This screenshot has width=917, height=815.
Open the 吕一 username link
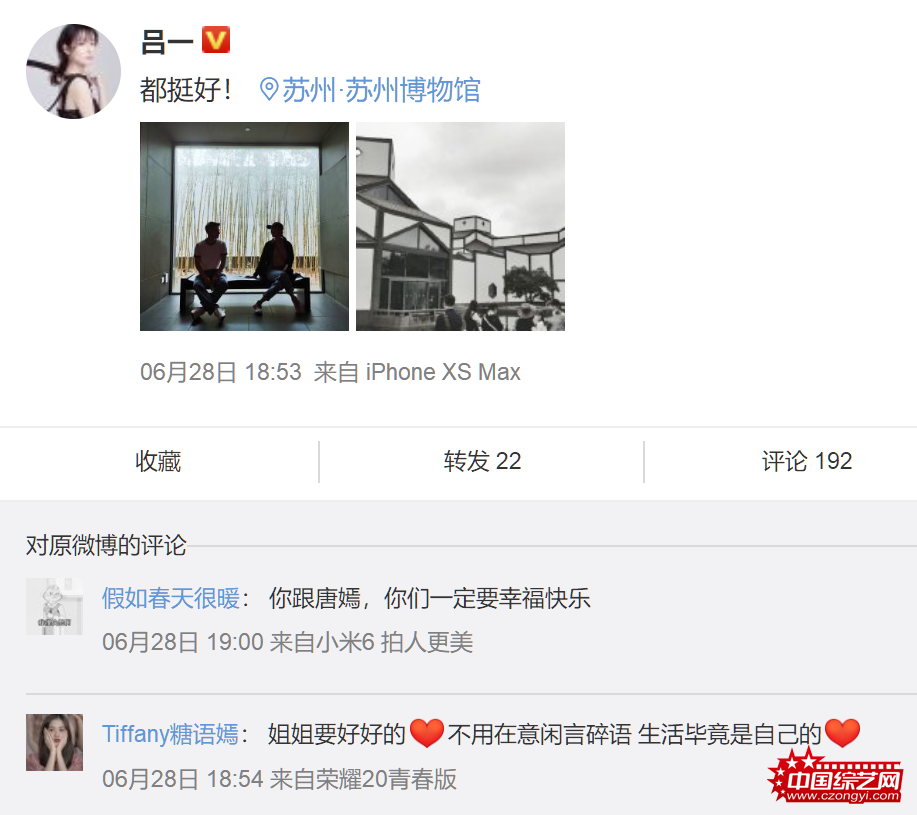click(x=167, y=42)
